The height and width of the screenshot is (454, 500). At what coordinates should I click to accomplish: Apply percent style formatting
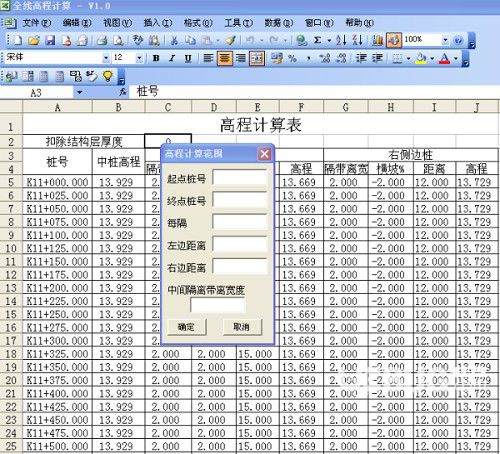coord(292,59)
